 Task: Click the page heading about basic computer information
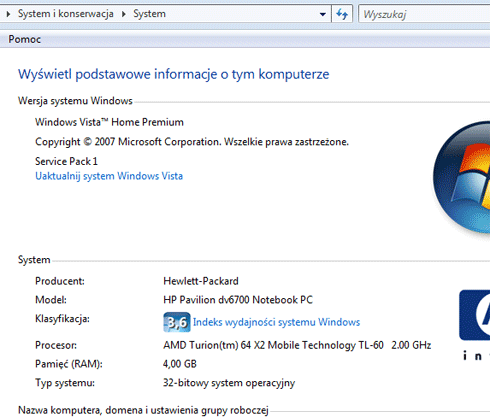pos(174,74)
